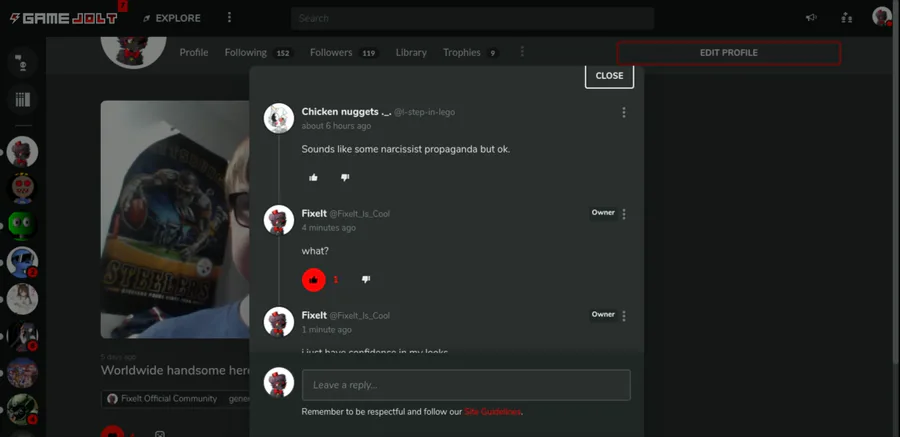Open the Followers tab

click(344, 52)
